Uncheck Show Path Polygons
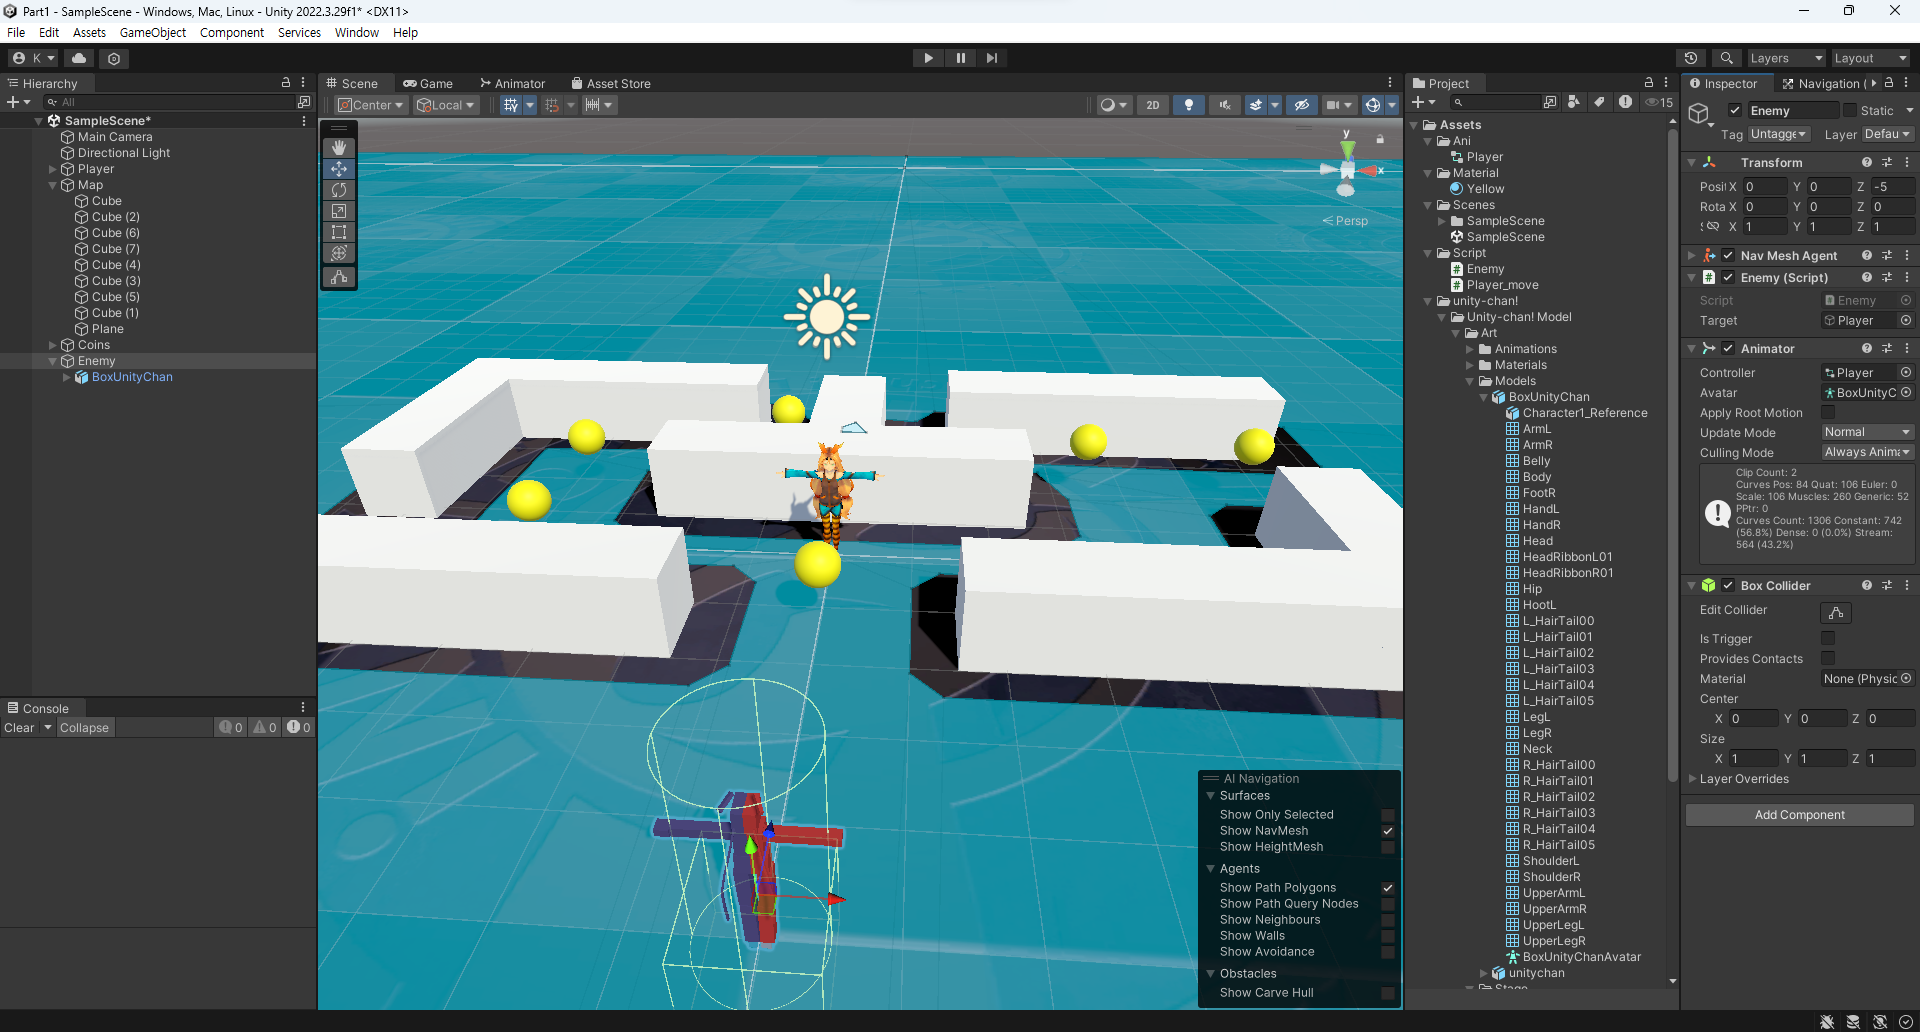 click(1388, 888)
